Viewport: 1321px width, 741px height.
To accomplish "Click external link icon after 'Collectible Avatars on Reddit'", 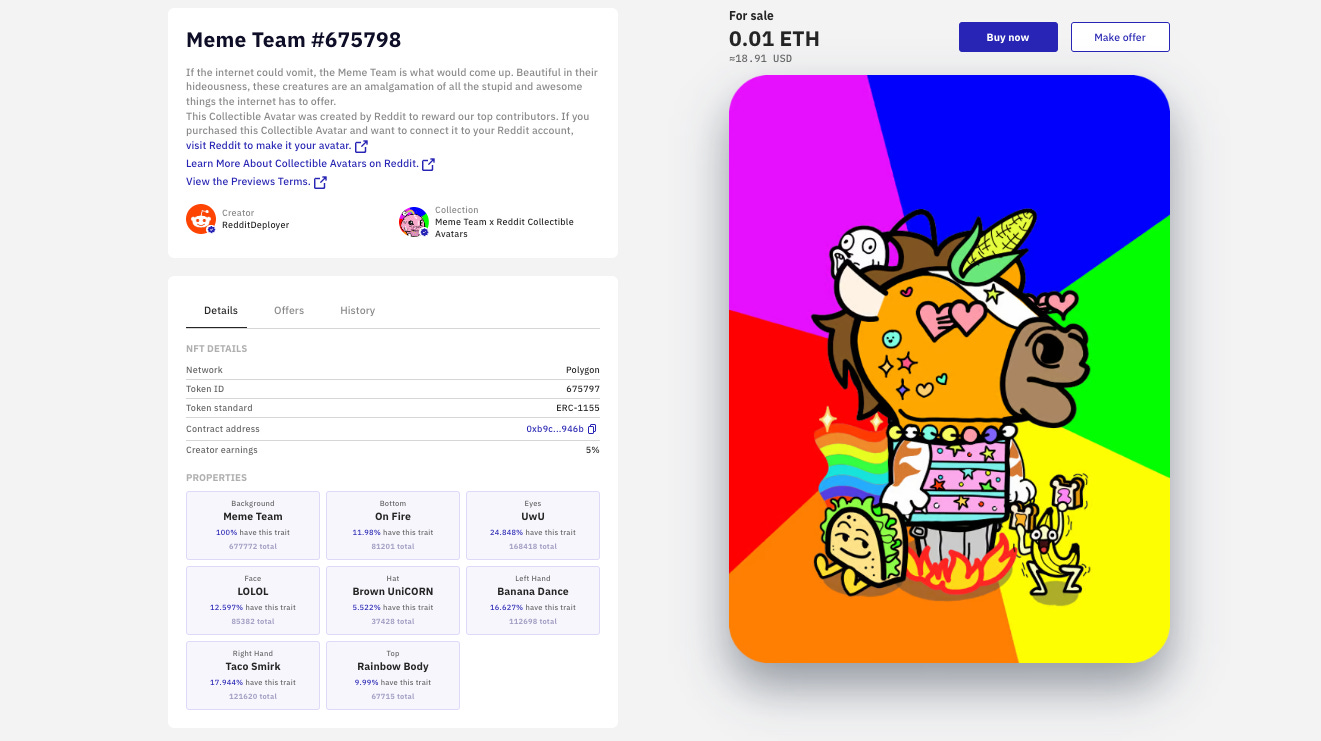I will [428, 164].
